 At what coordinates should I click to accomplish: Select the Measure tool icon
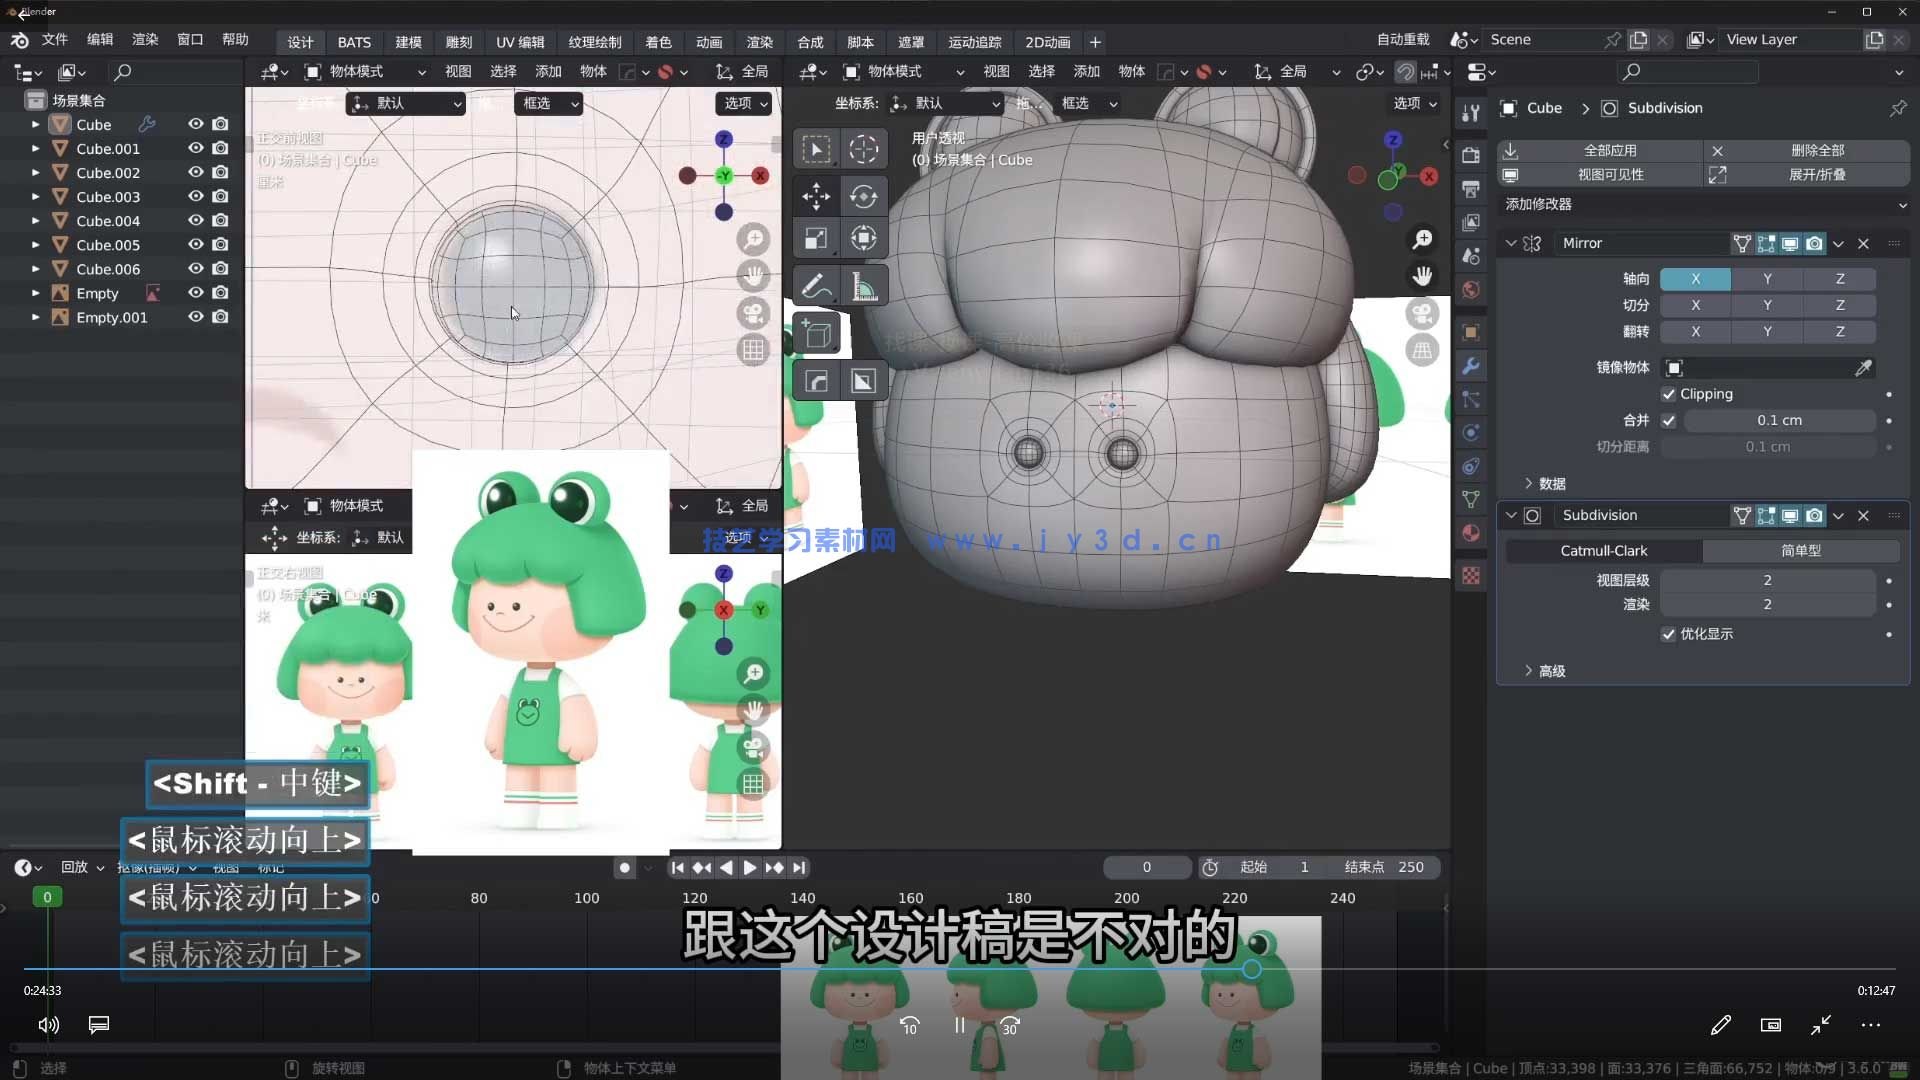(864, 285)
